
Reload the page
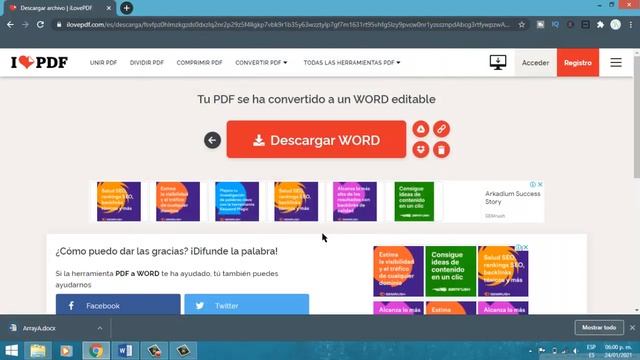40,24
